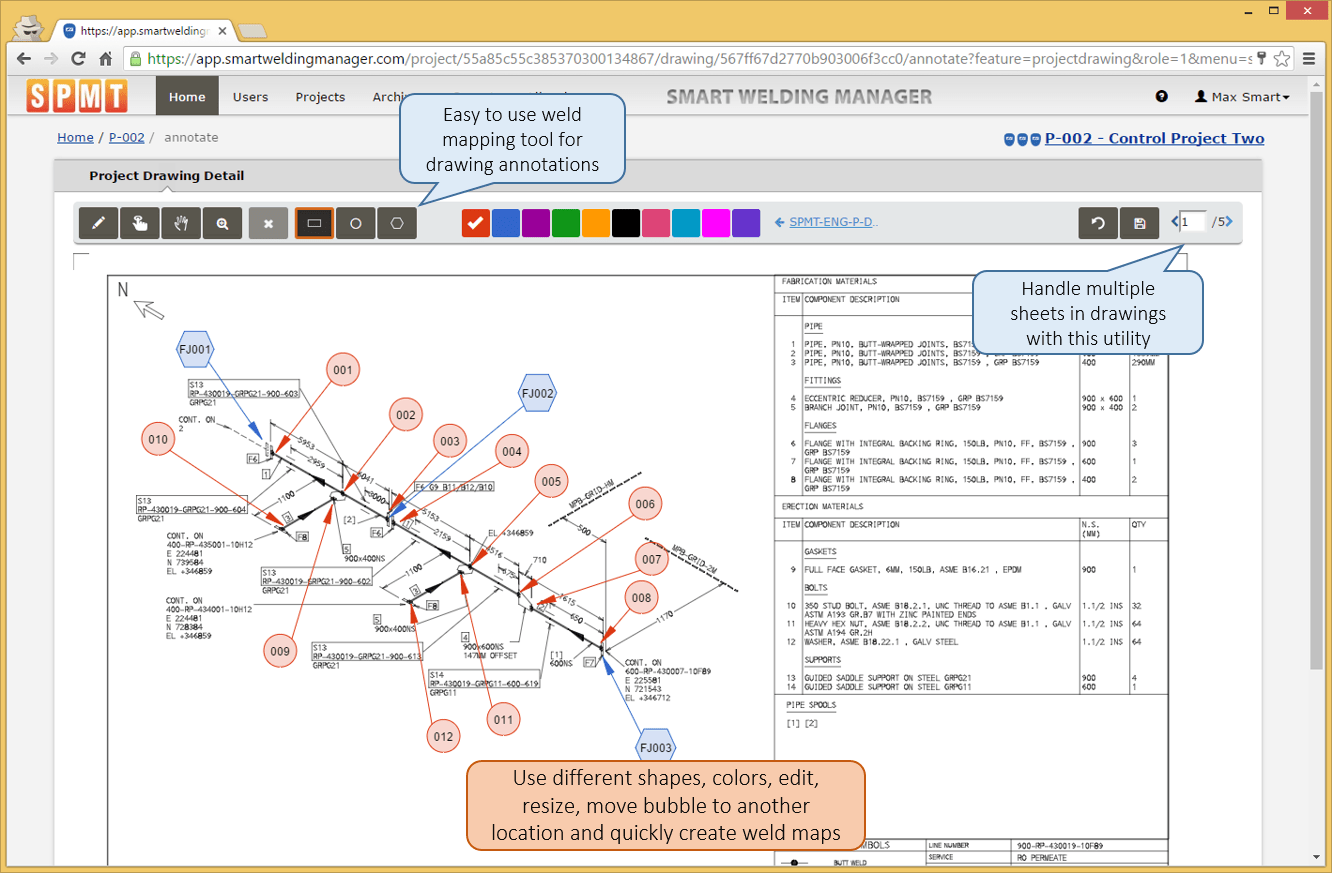
Task: Click the browser back arrow
Action: [25, 58]
